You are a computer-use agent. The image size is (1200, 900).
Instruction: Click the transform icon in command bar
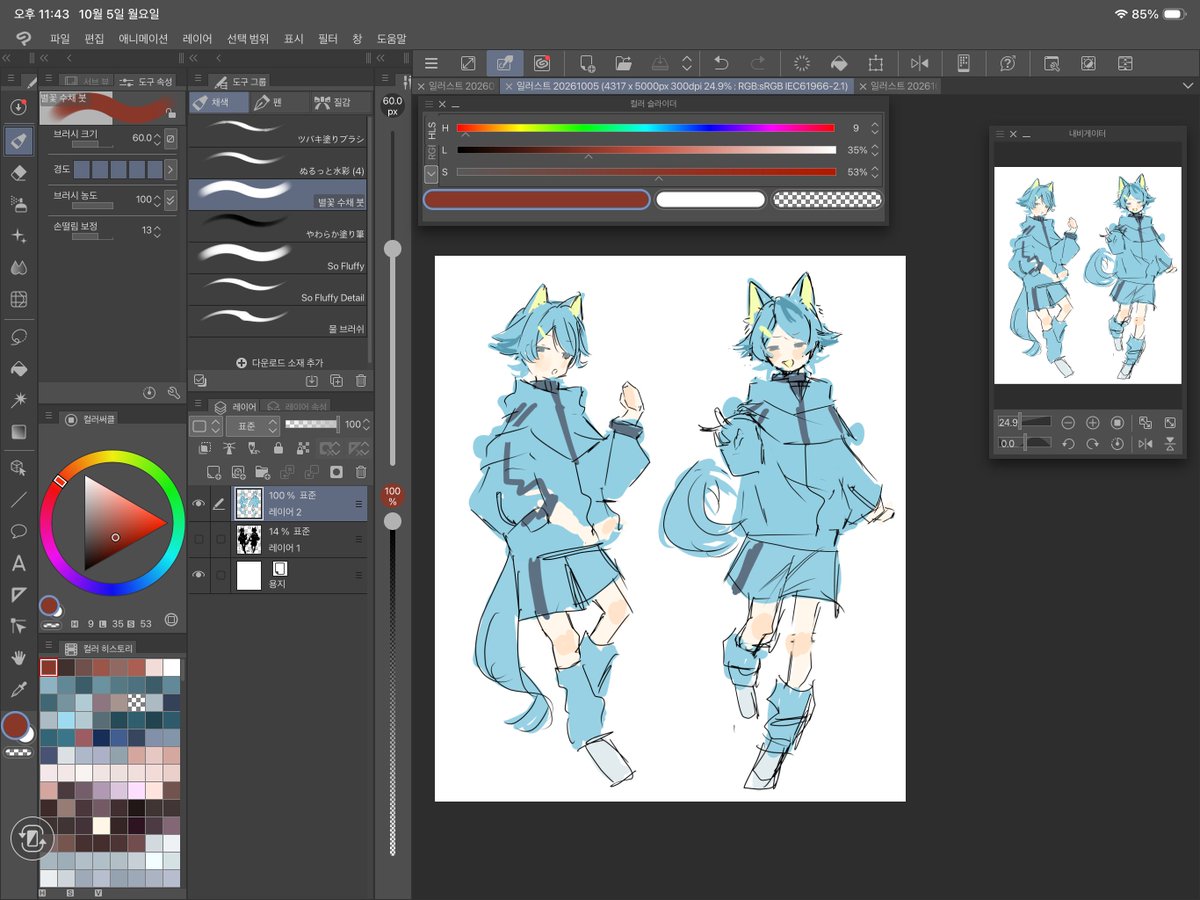point(876,63)
